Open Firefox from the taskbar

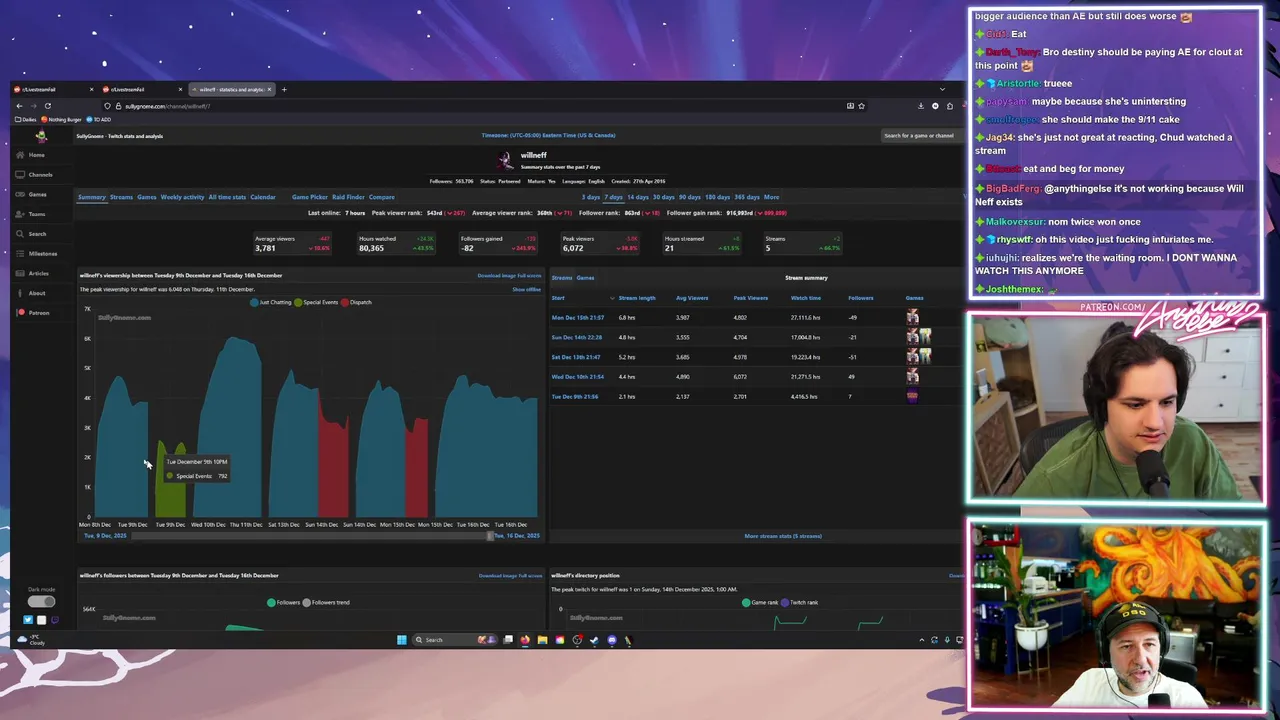coord(525,640)
